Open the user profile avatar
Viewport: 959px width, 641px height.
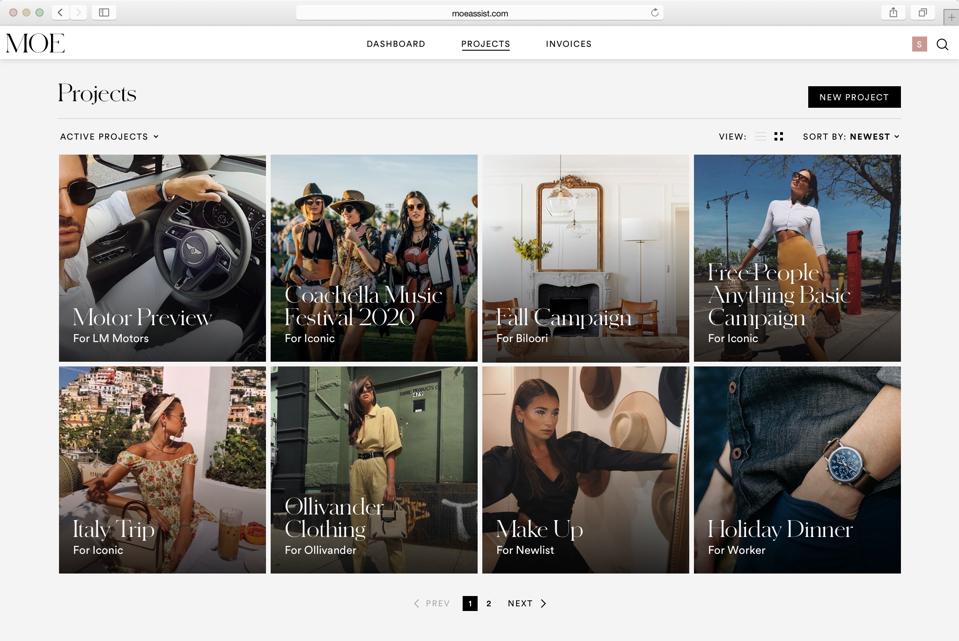919,44
